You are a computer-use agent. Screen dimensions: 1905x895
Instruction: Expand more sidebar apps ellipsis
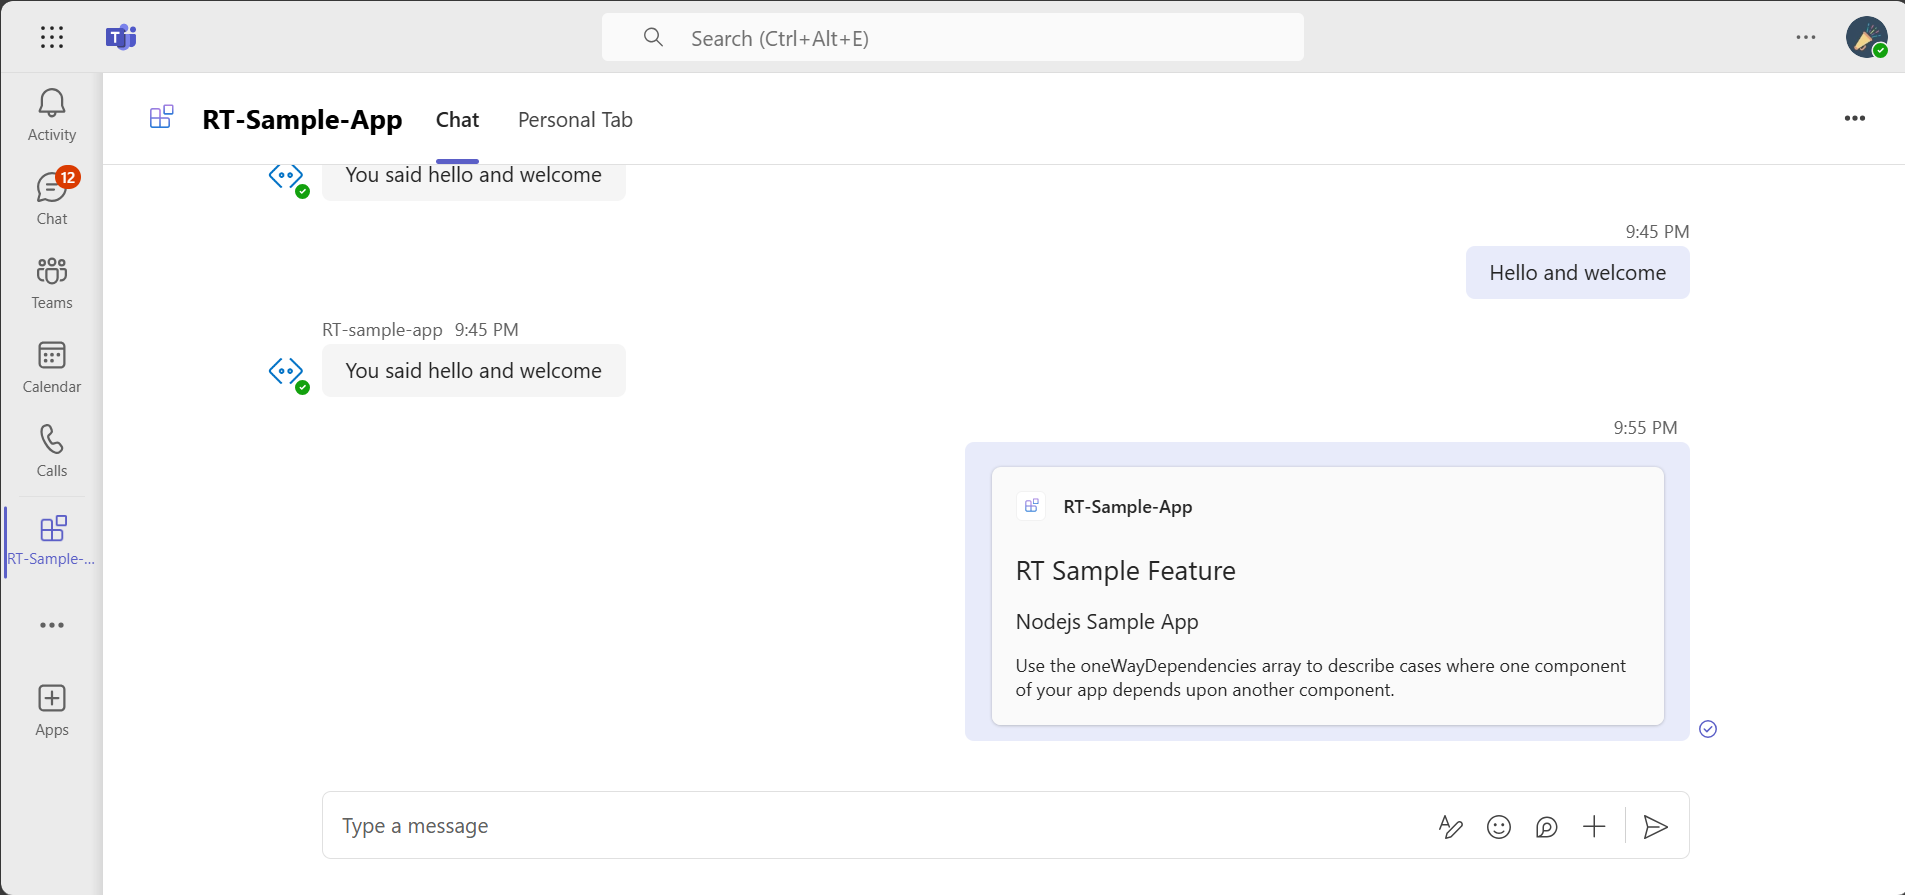click(52, 625)
